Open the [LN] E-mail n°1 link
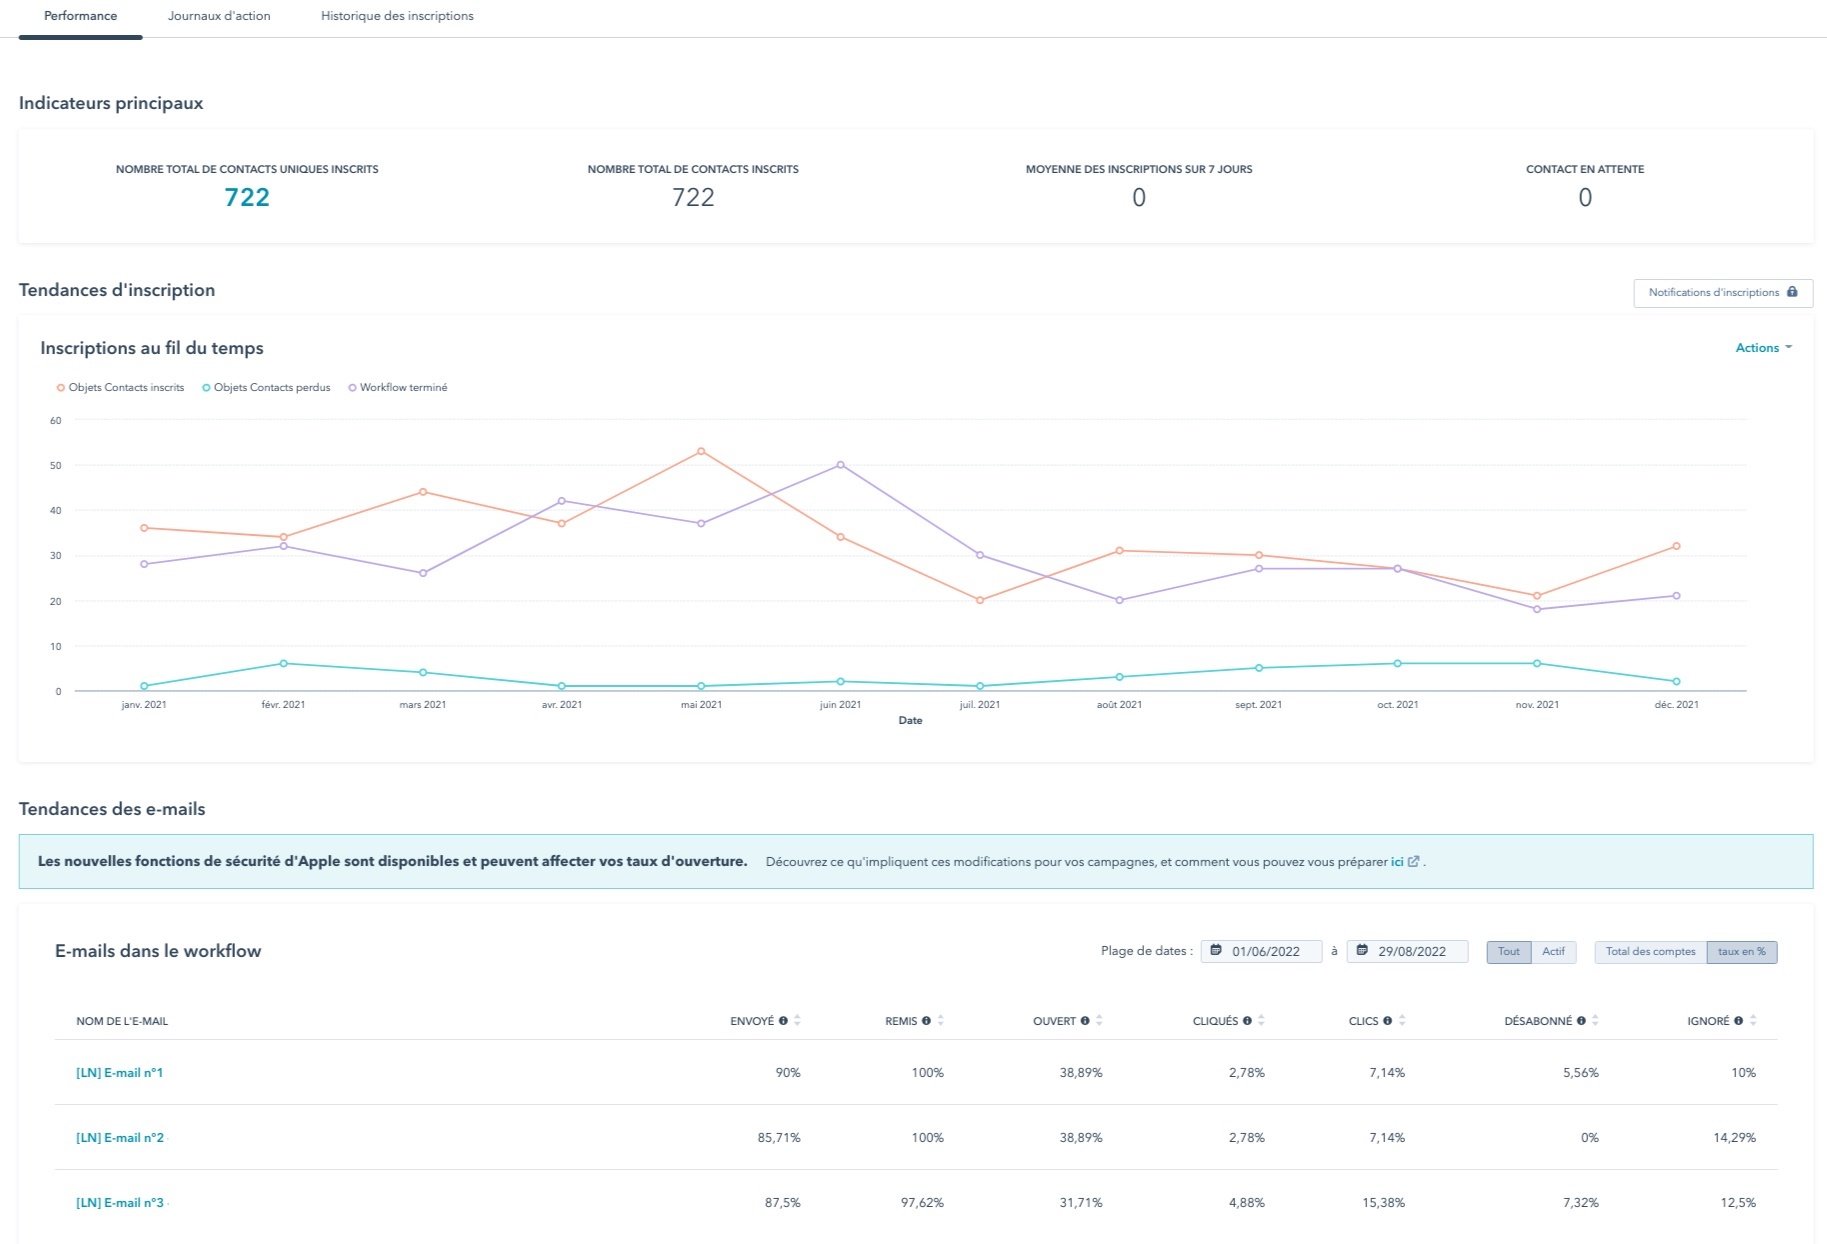The width and height of the screenshot is (1827, 1244). [120, 1073]
